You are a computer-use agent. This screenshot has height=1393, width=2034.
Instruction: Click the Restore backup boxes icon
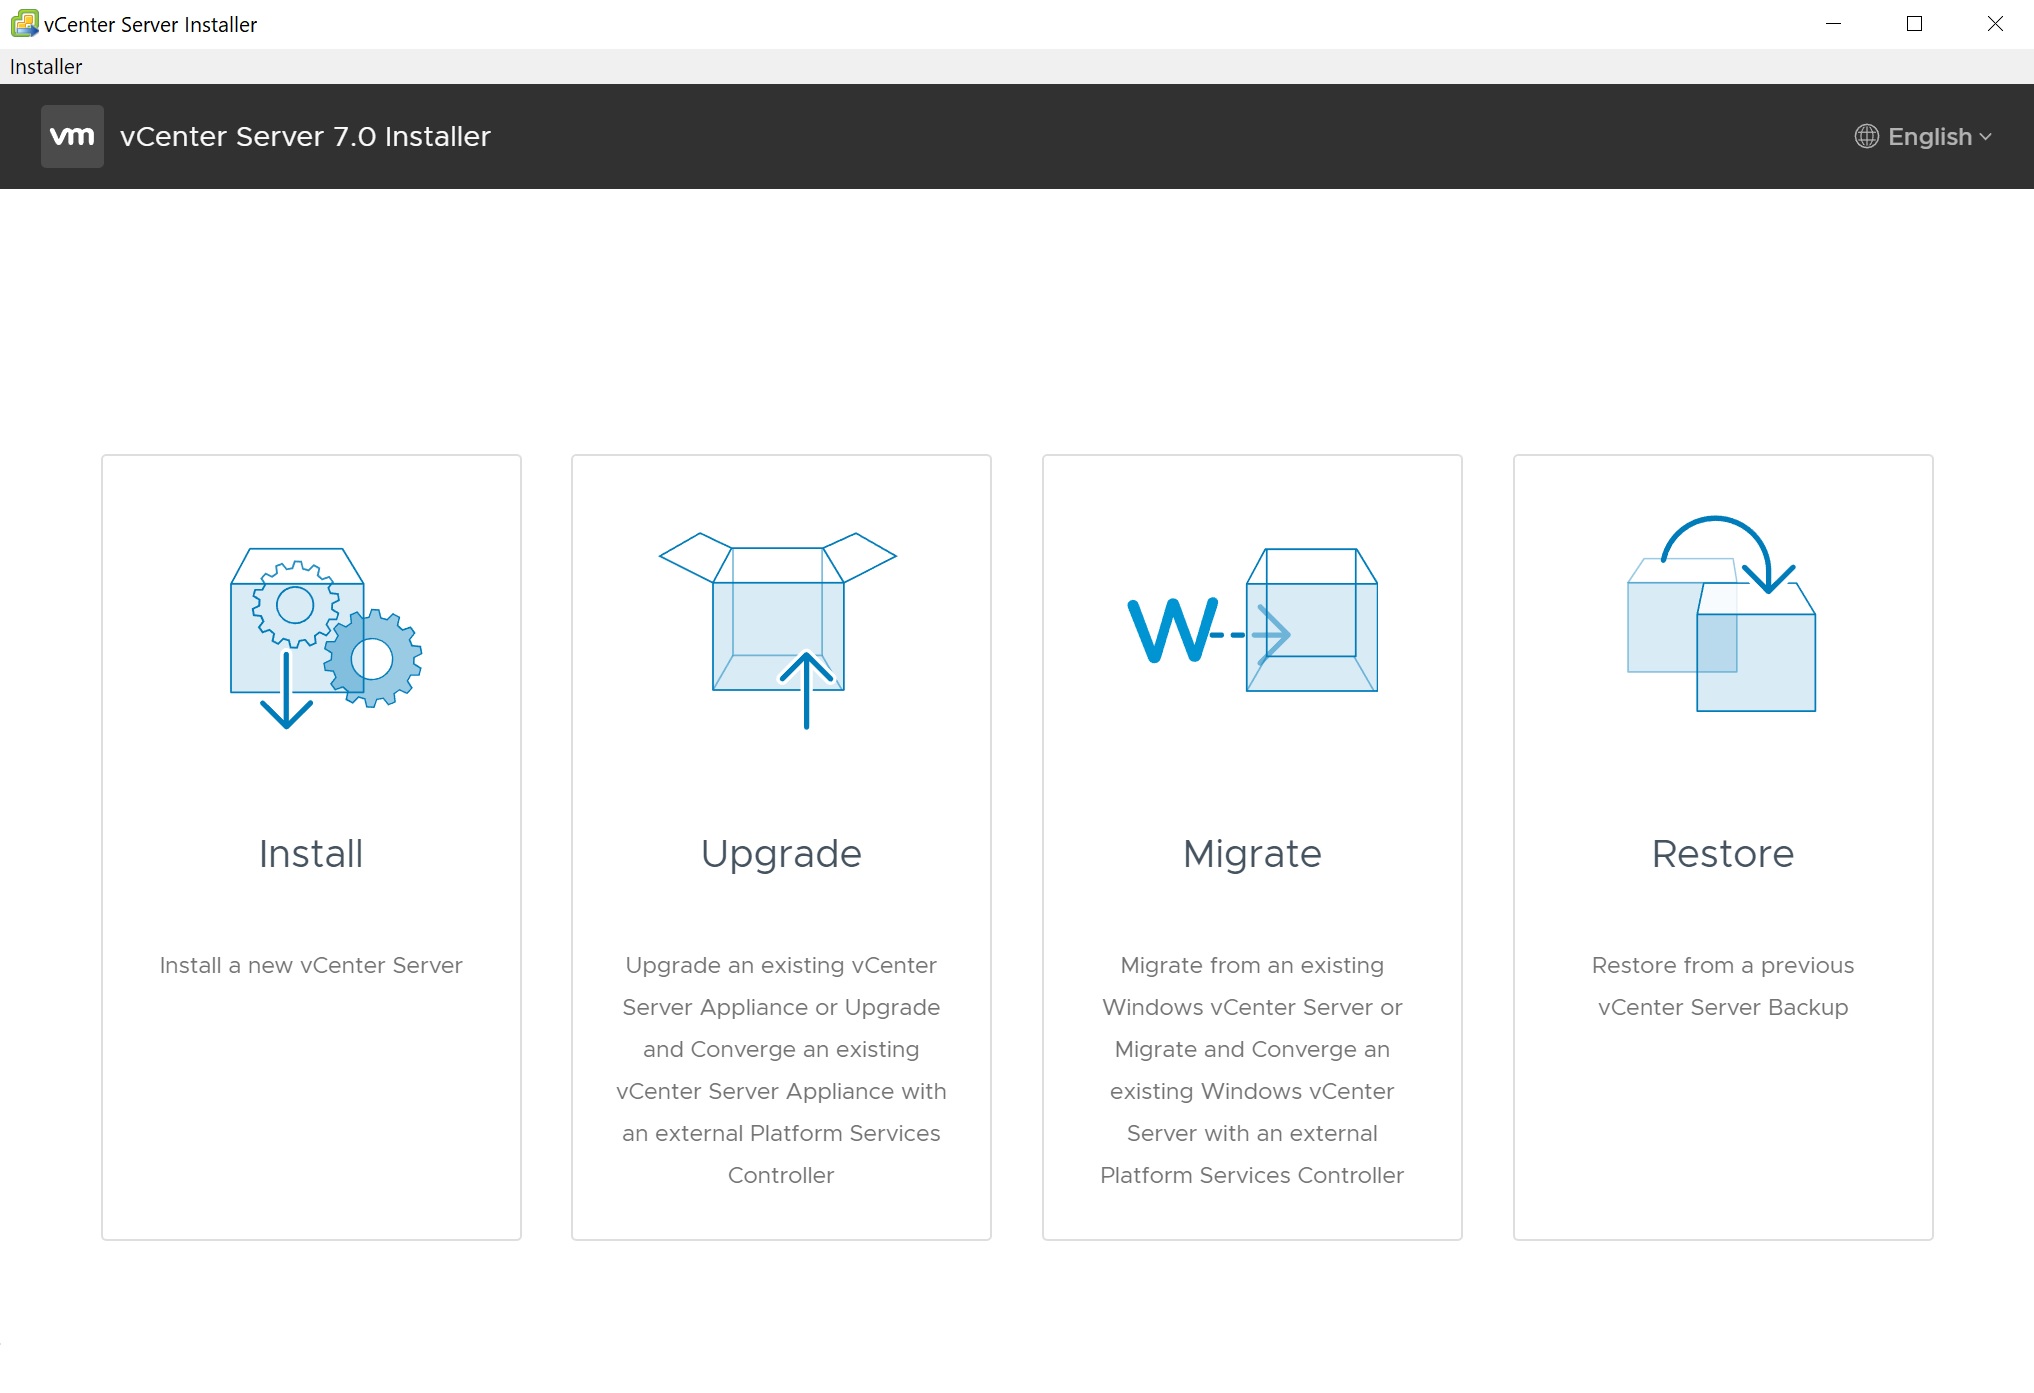1722,614
